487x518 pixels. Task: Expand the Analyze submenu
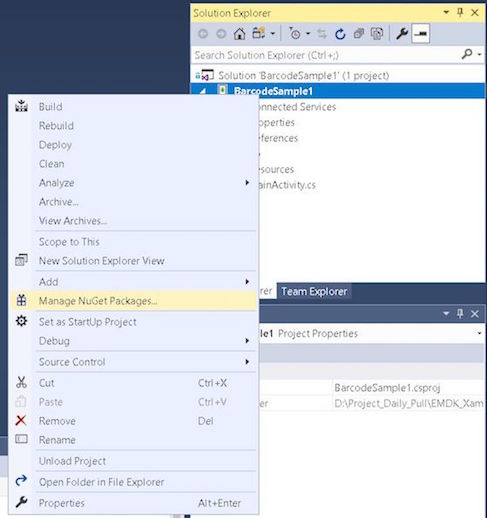pyautogui.click(x=133, y=183)
